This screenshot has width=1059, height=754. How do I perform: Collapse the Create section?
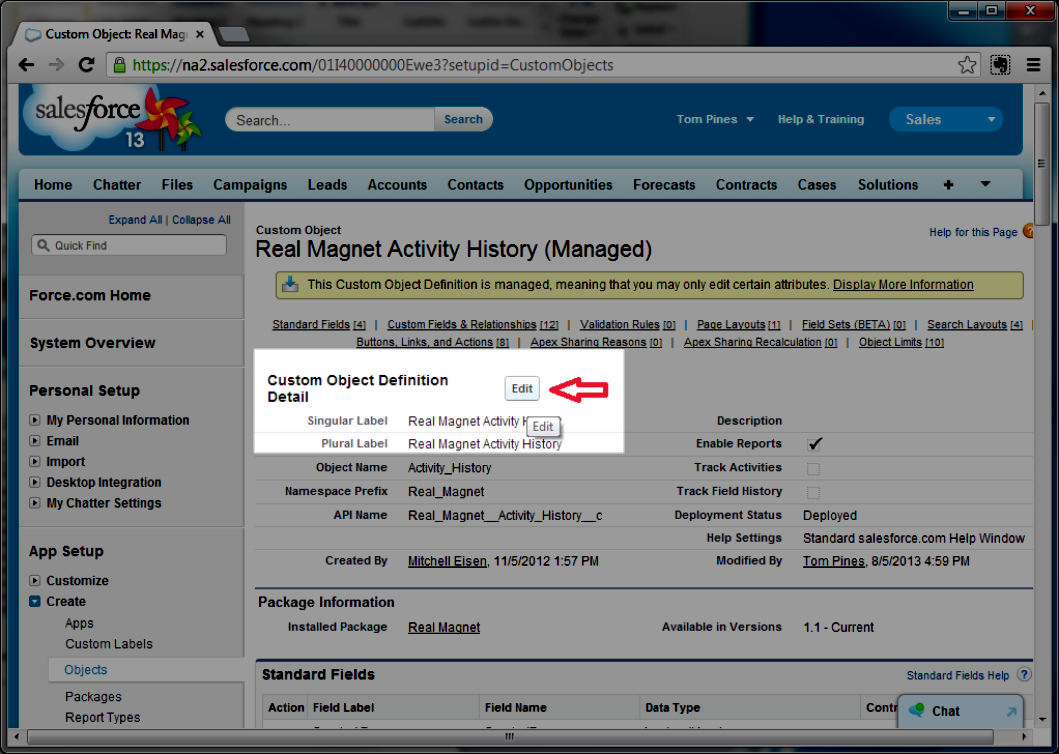35,601
